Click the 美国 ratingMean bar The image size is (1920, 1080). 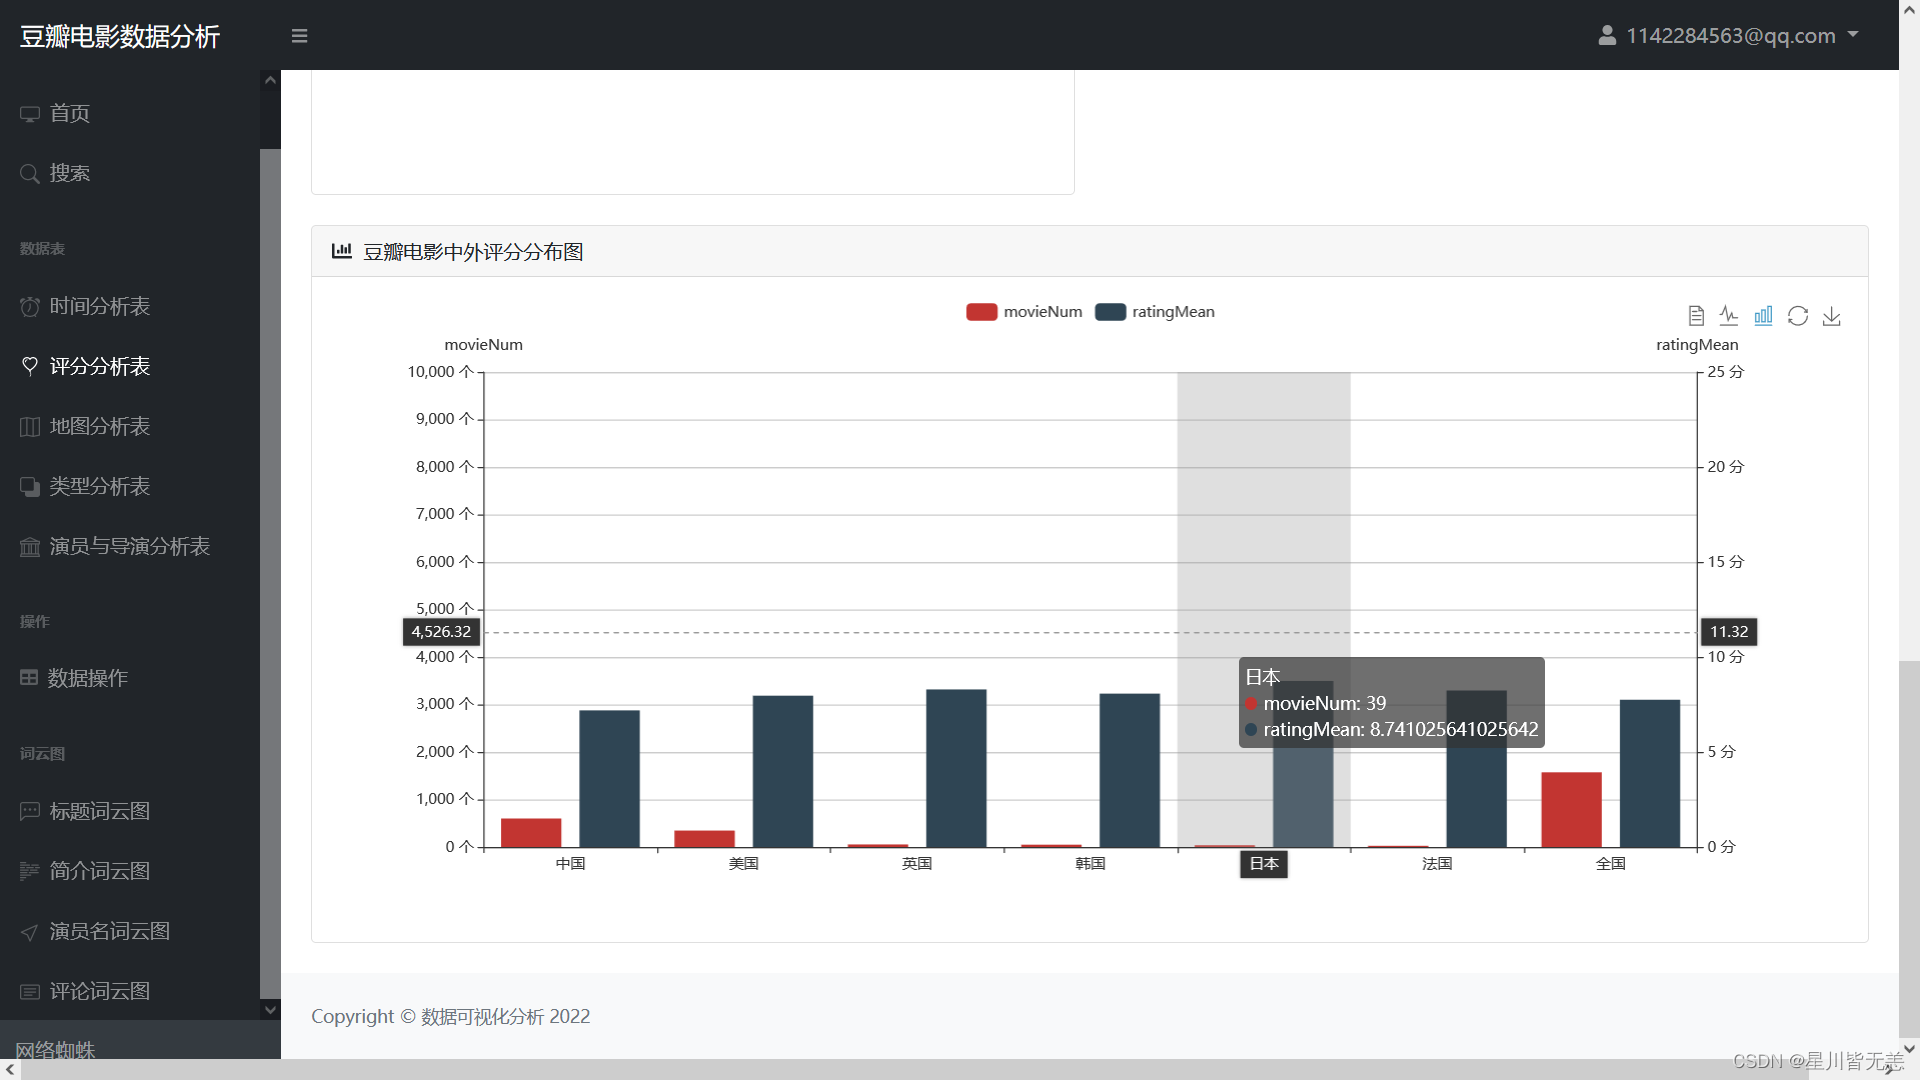coord(783,771)
